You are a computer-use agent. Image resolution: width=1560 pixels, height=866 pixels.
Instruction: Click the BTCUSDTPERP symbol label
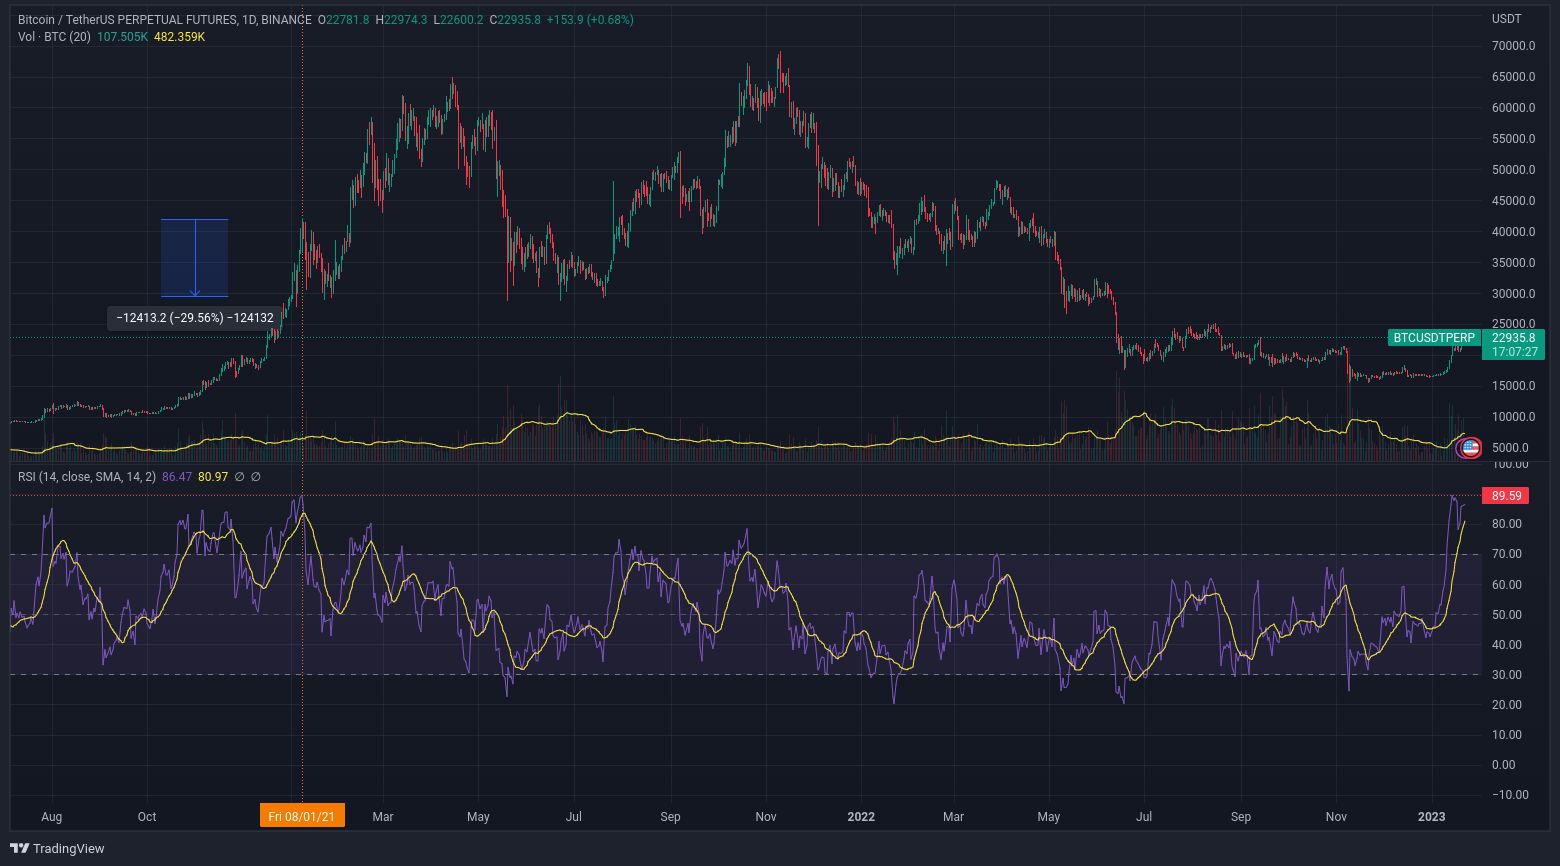[1434, 338]
